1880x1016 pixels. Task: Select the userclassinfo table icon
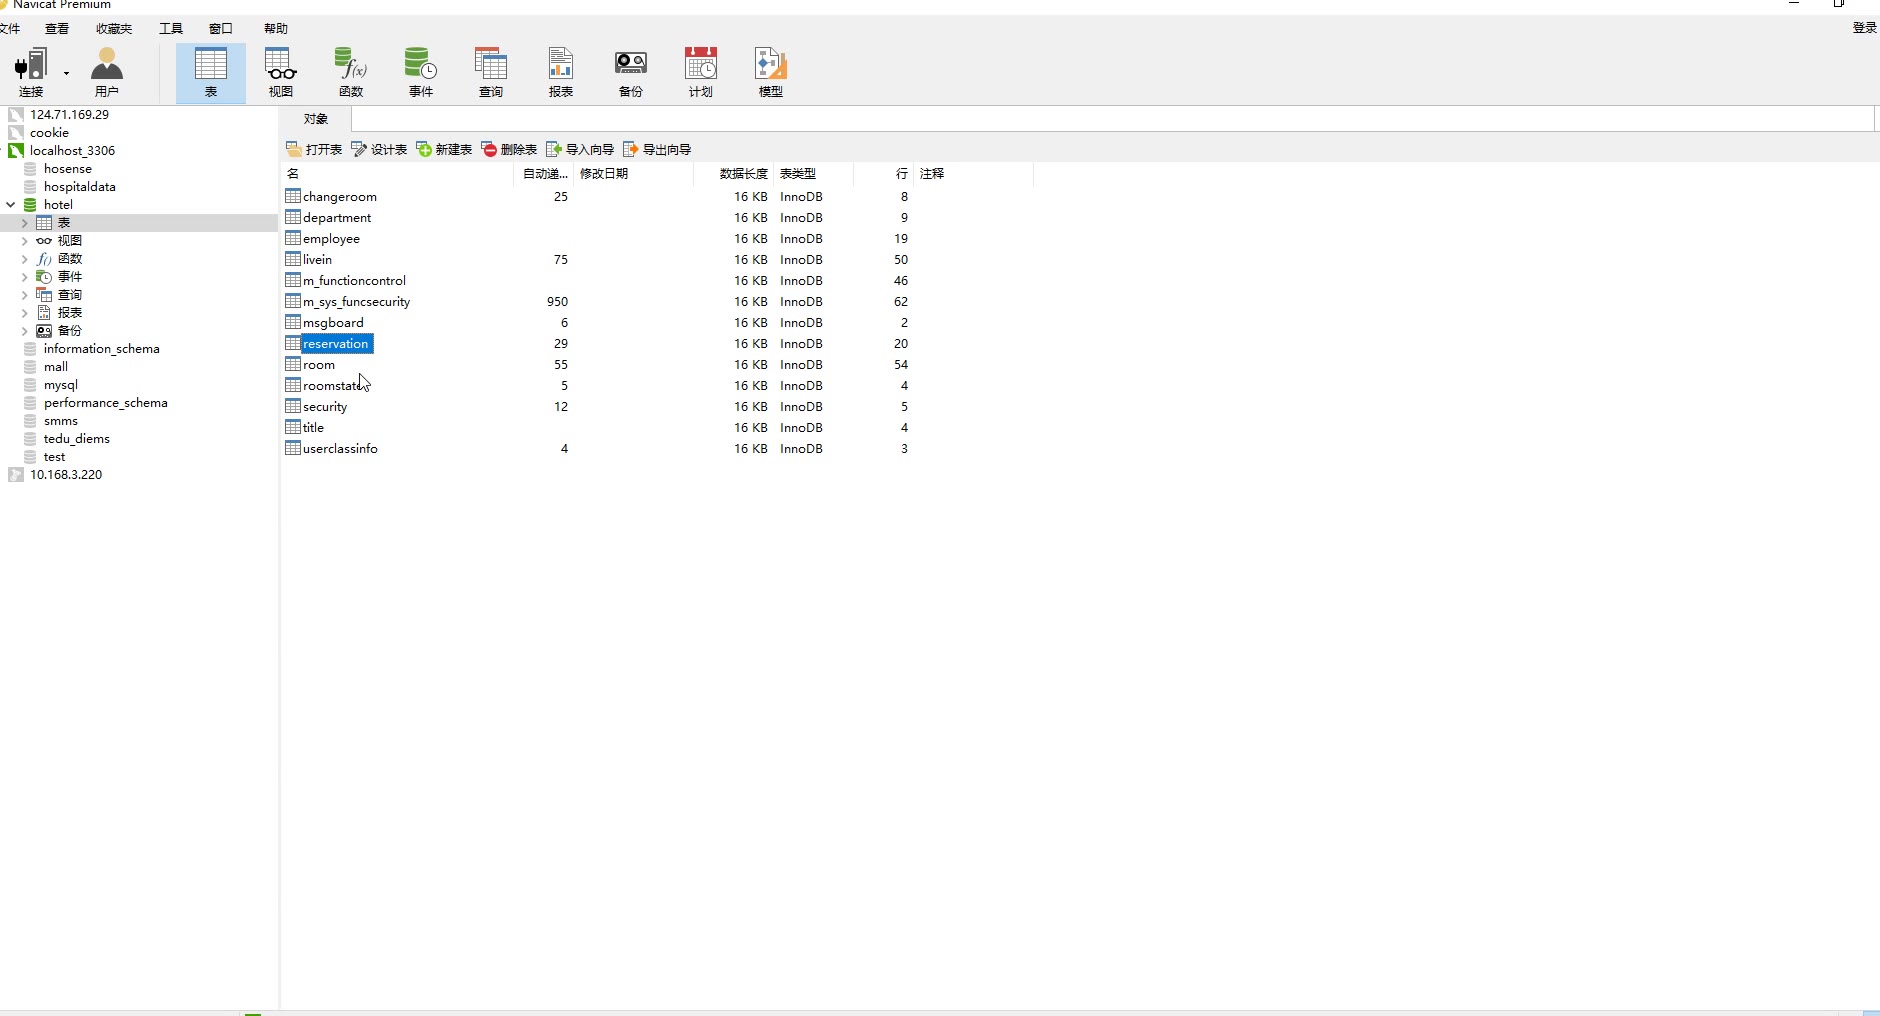[293, 448]
